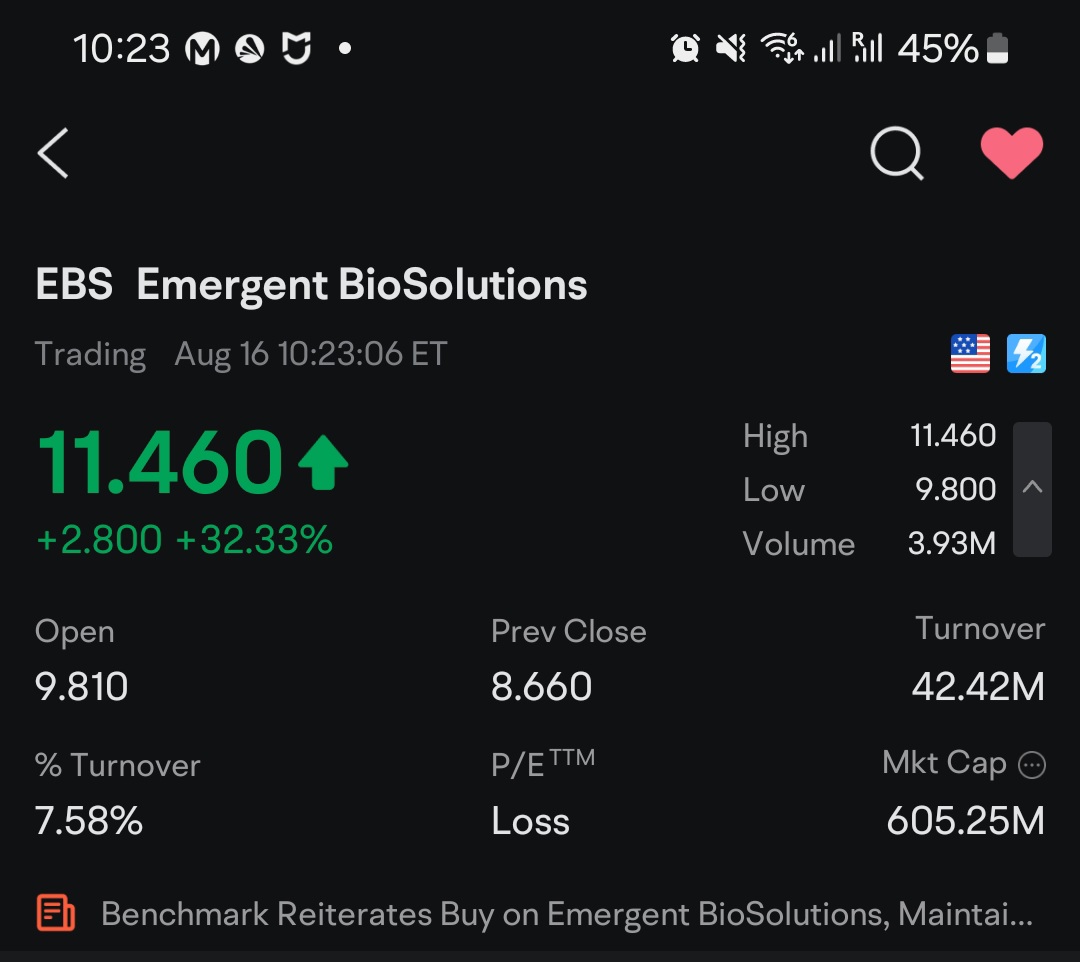
Task: Toggle the favorite heart icon
Action: pyautogui.click(x=1011, y=153)
